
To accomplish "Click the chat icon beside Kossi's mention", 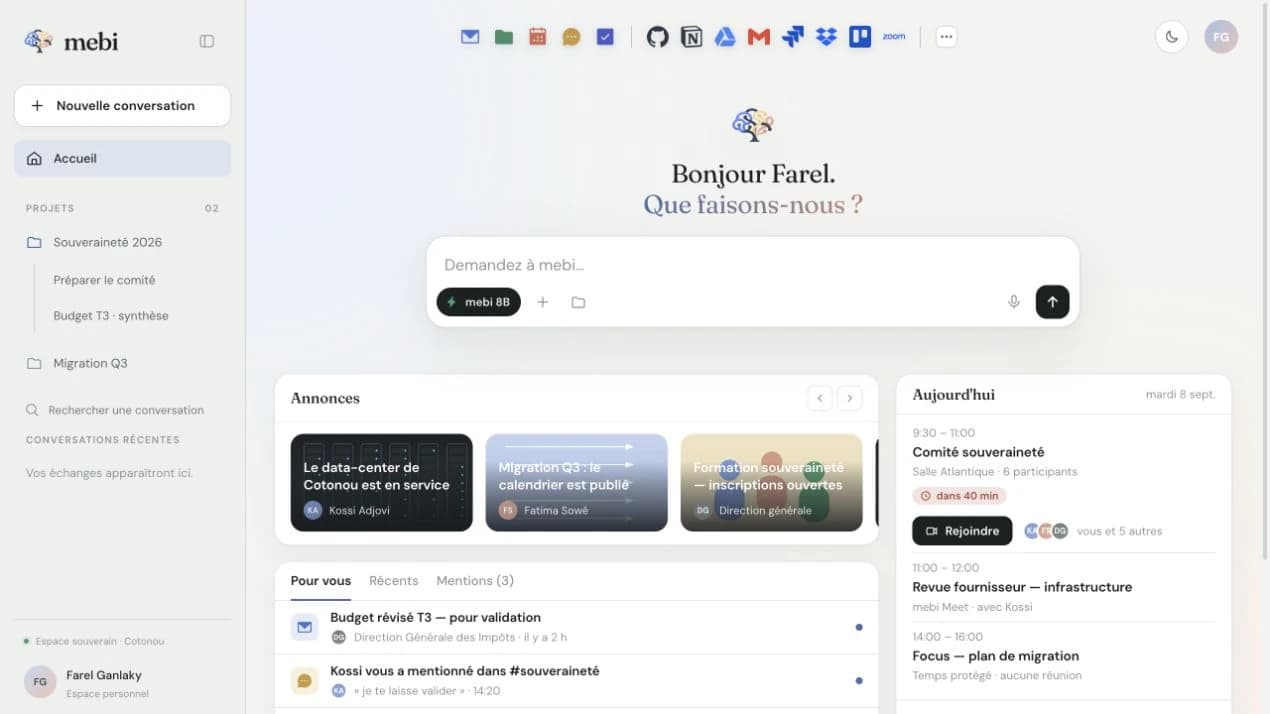I will (x=304, y=681).
